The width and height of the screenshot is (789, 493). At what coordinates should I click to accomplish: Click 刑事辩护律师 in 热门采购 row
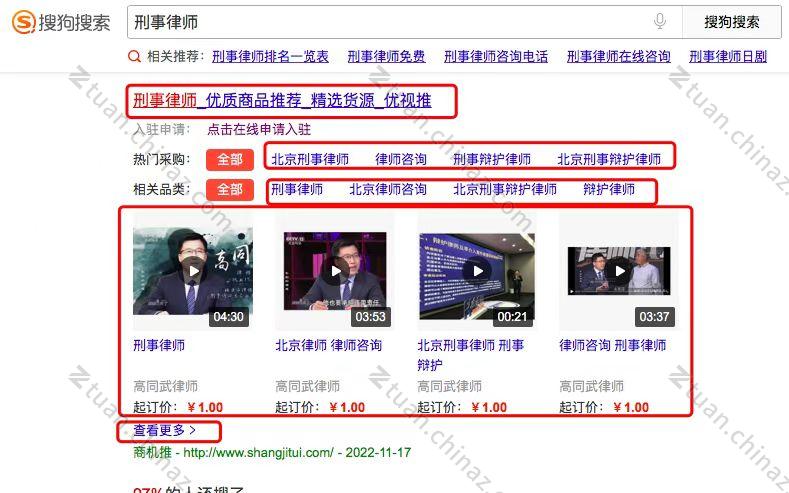(492, 159)
